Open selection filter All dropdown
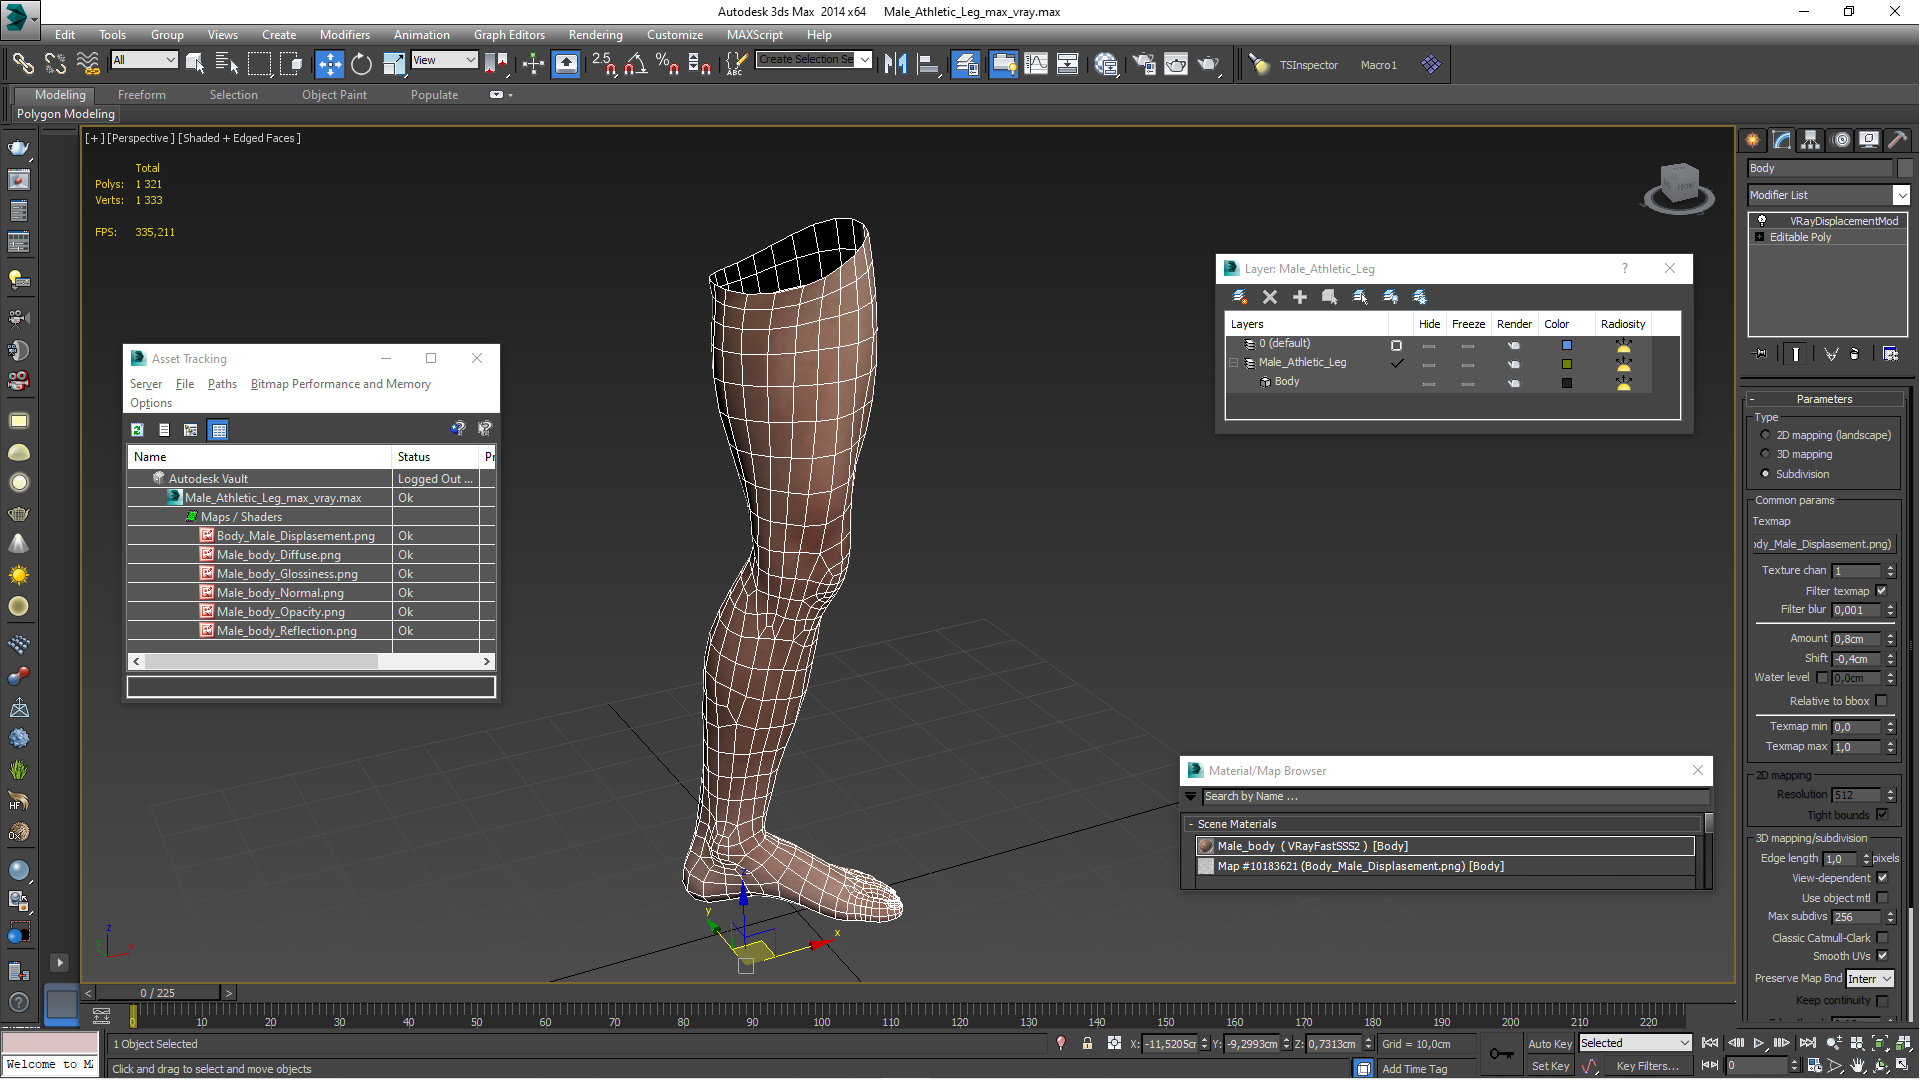1920x1080 pixels. (x=144, y=60)
